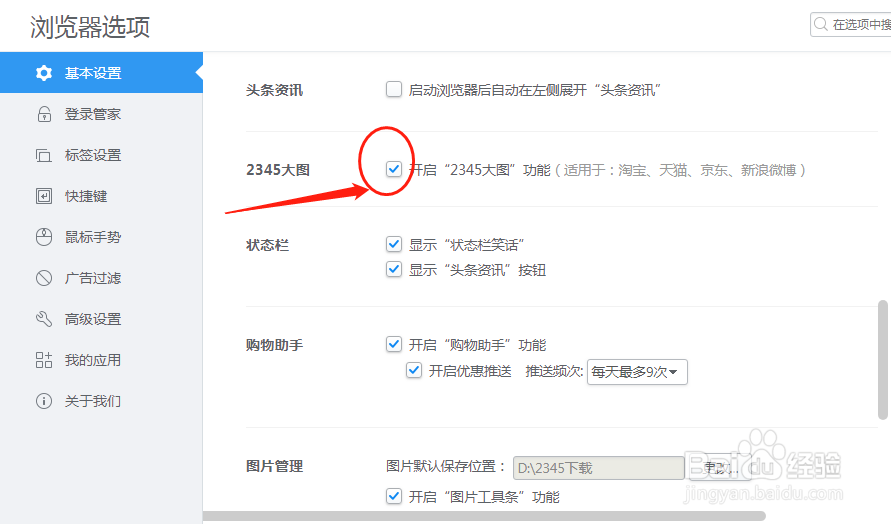Image resolution: width=891 pixels, height=524 pixels.
Task: Click the horizontal scrollbar at the bottom
Action: (484, 516)
